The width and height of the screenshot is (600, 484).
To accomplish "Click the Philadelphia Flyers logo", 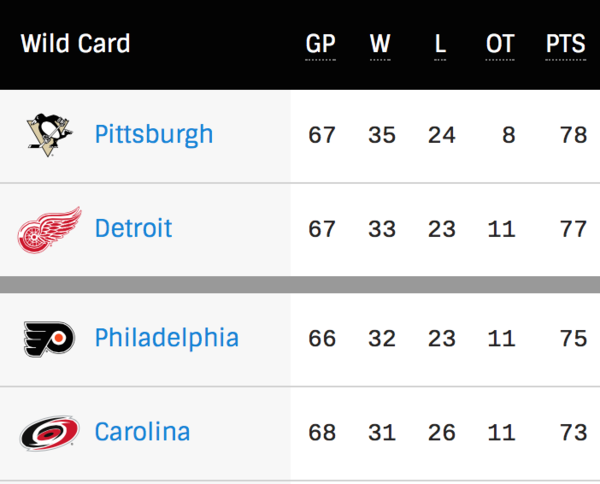I will [49, 339].
